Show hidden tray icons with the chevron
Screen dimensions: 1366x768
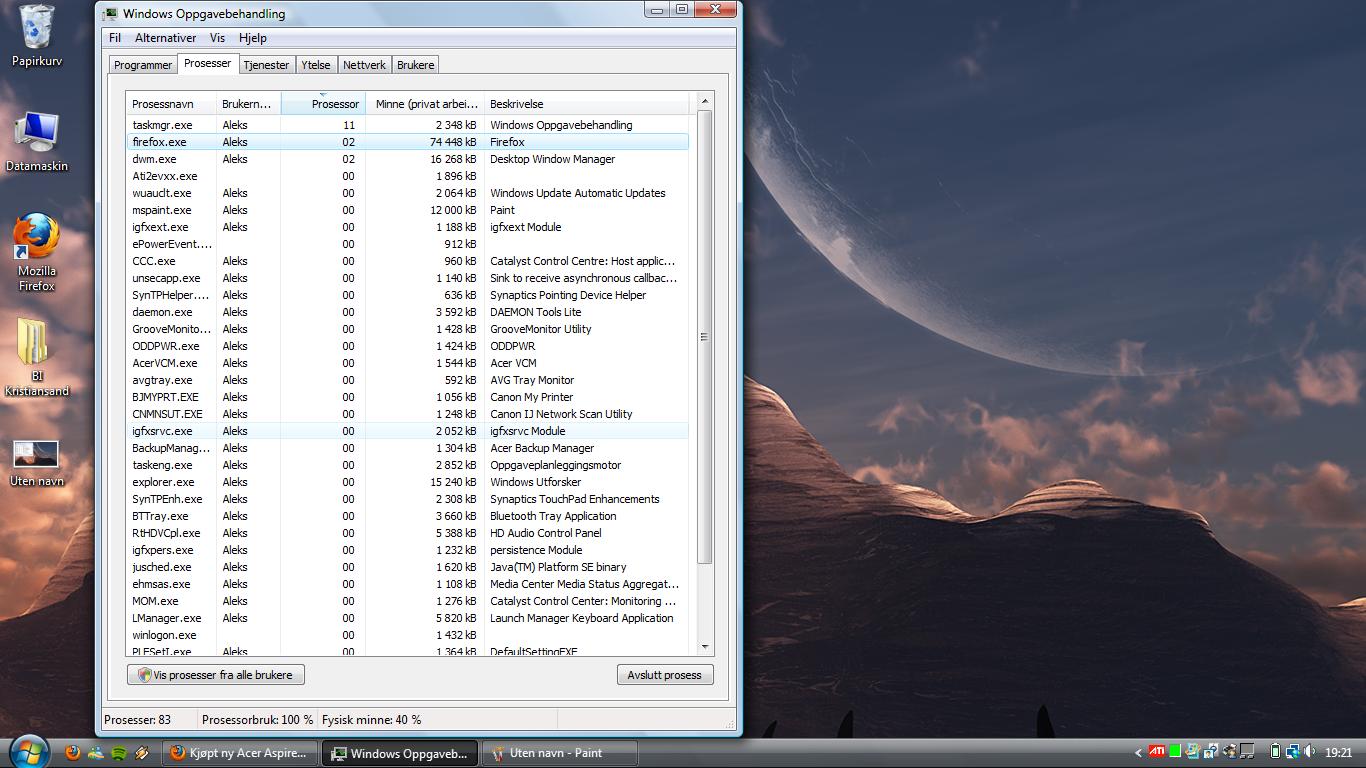coord(1138,753)
